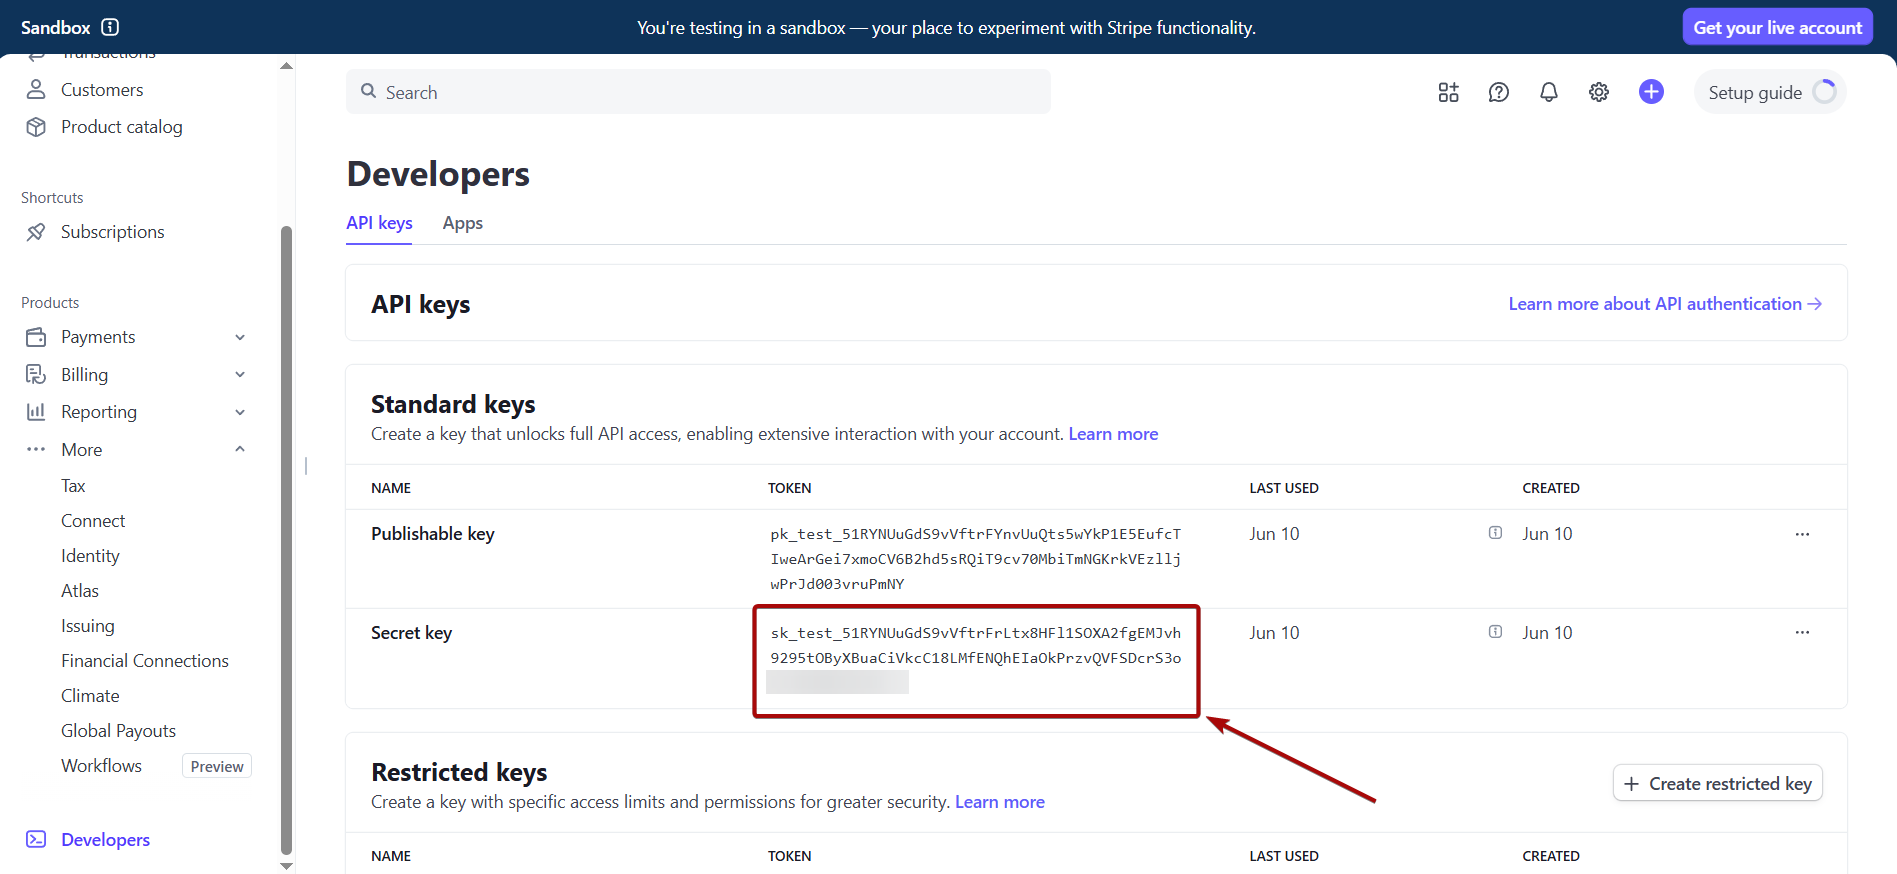1897x874 pixels.
Task: Open Workflows in sidebar
Action: tap(101, 766)
